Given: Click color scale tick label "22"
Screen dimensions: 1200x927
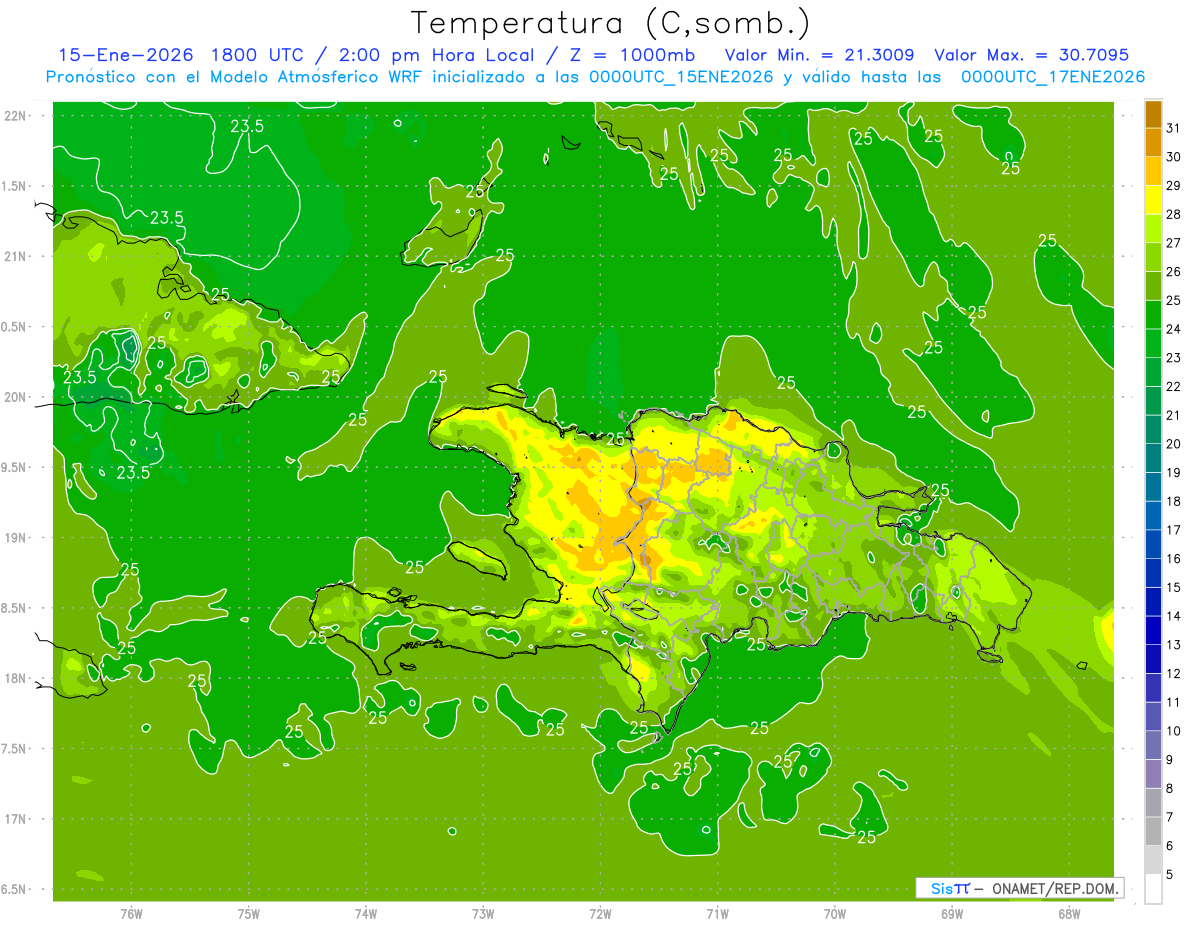Looking at the screenshot, I should pyautogui.click(x=1174, y=387).
